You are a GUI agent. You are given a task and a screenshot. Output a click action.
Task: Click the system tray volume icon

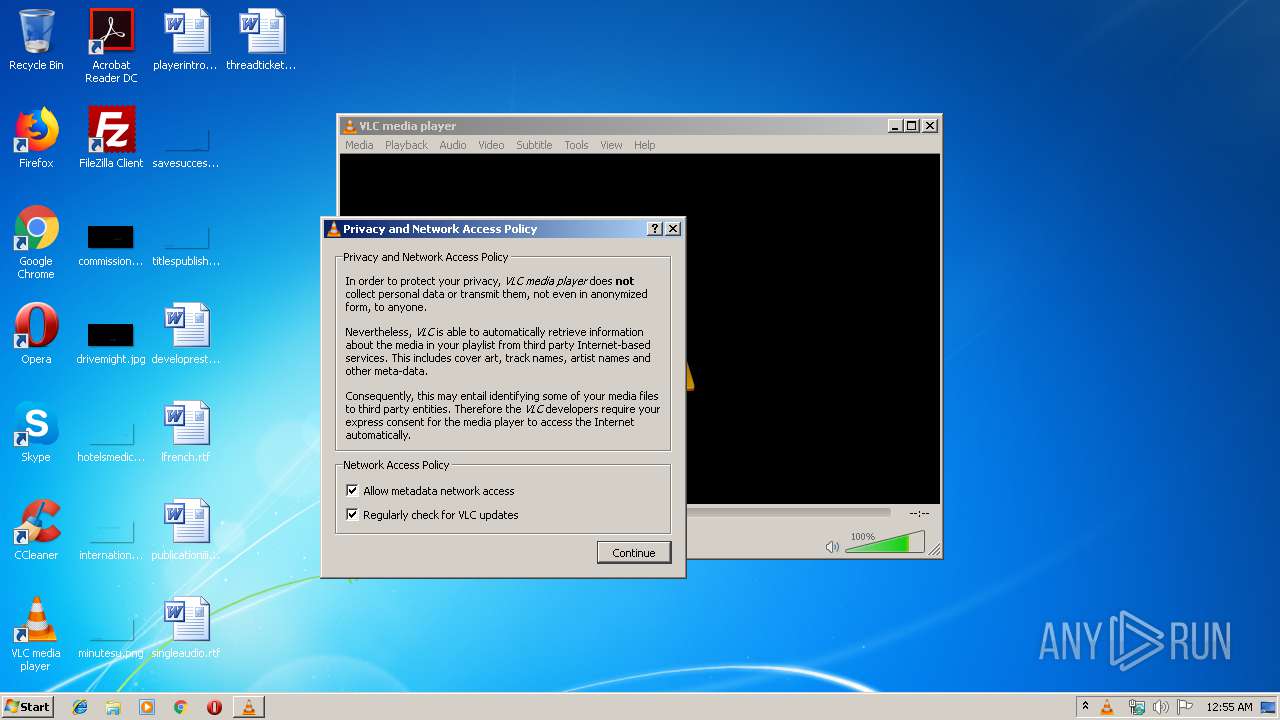click(1160, 707)
